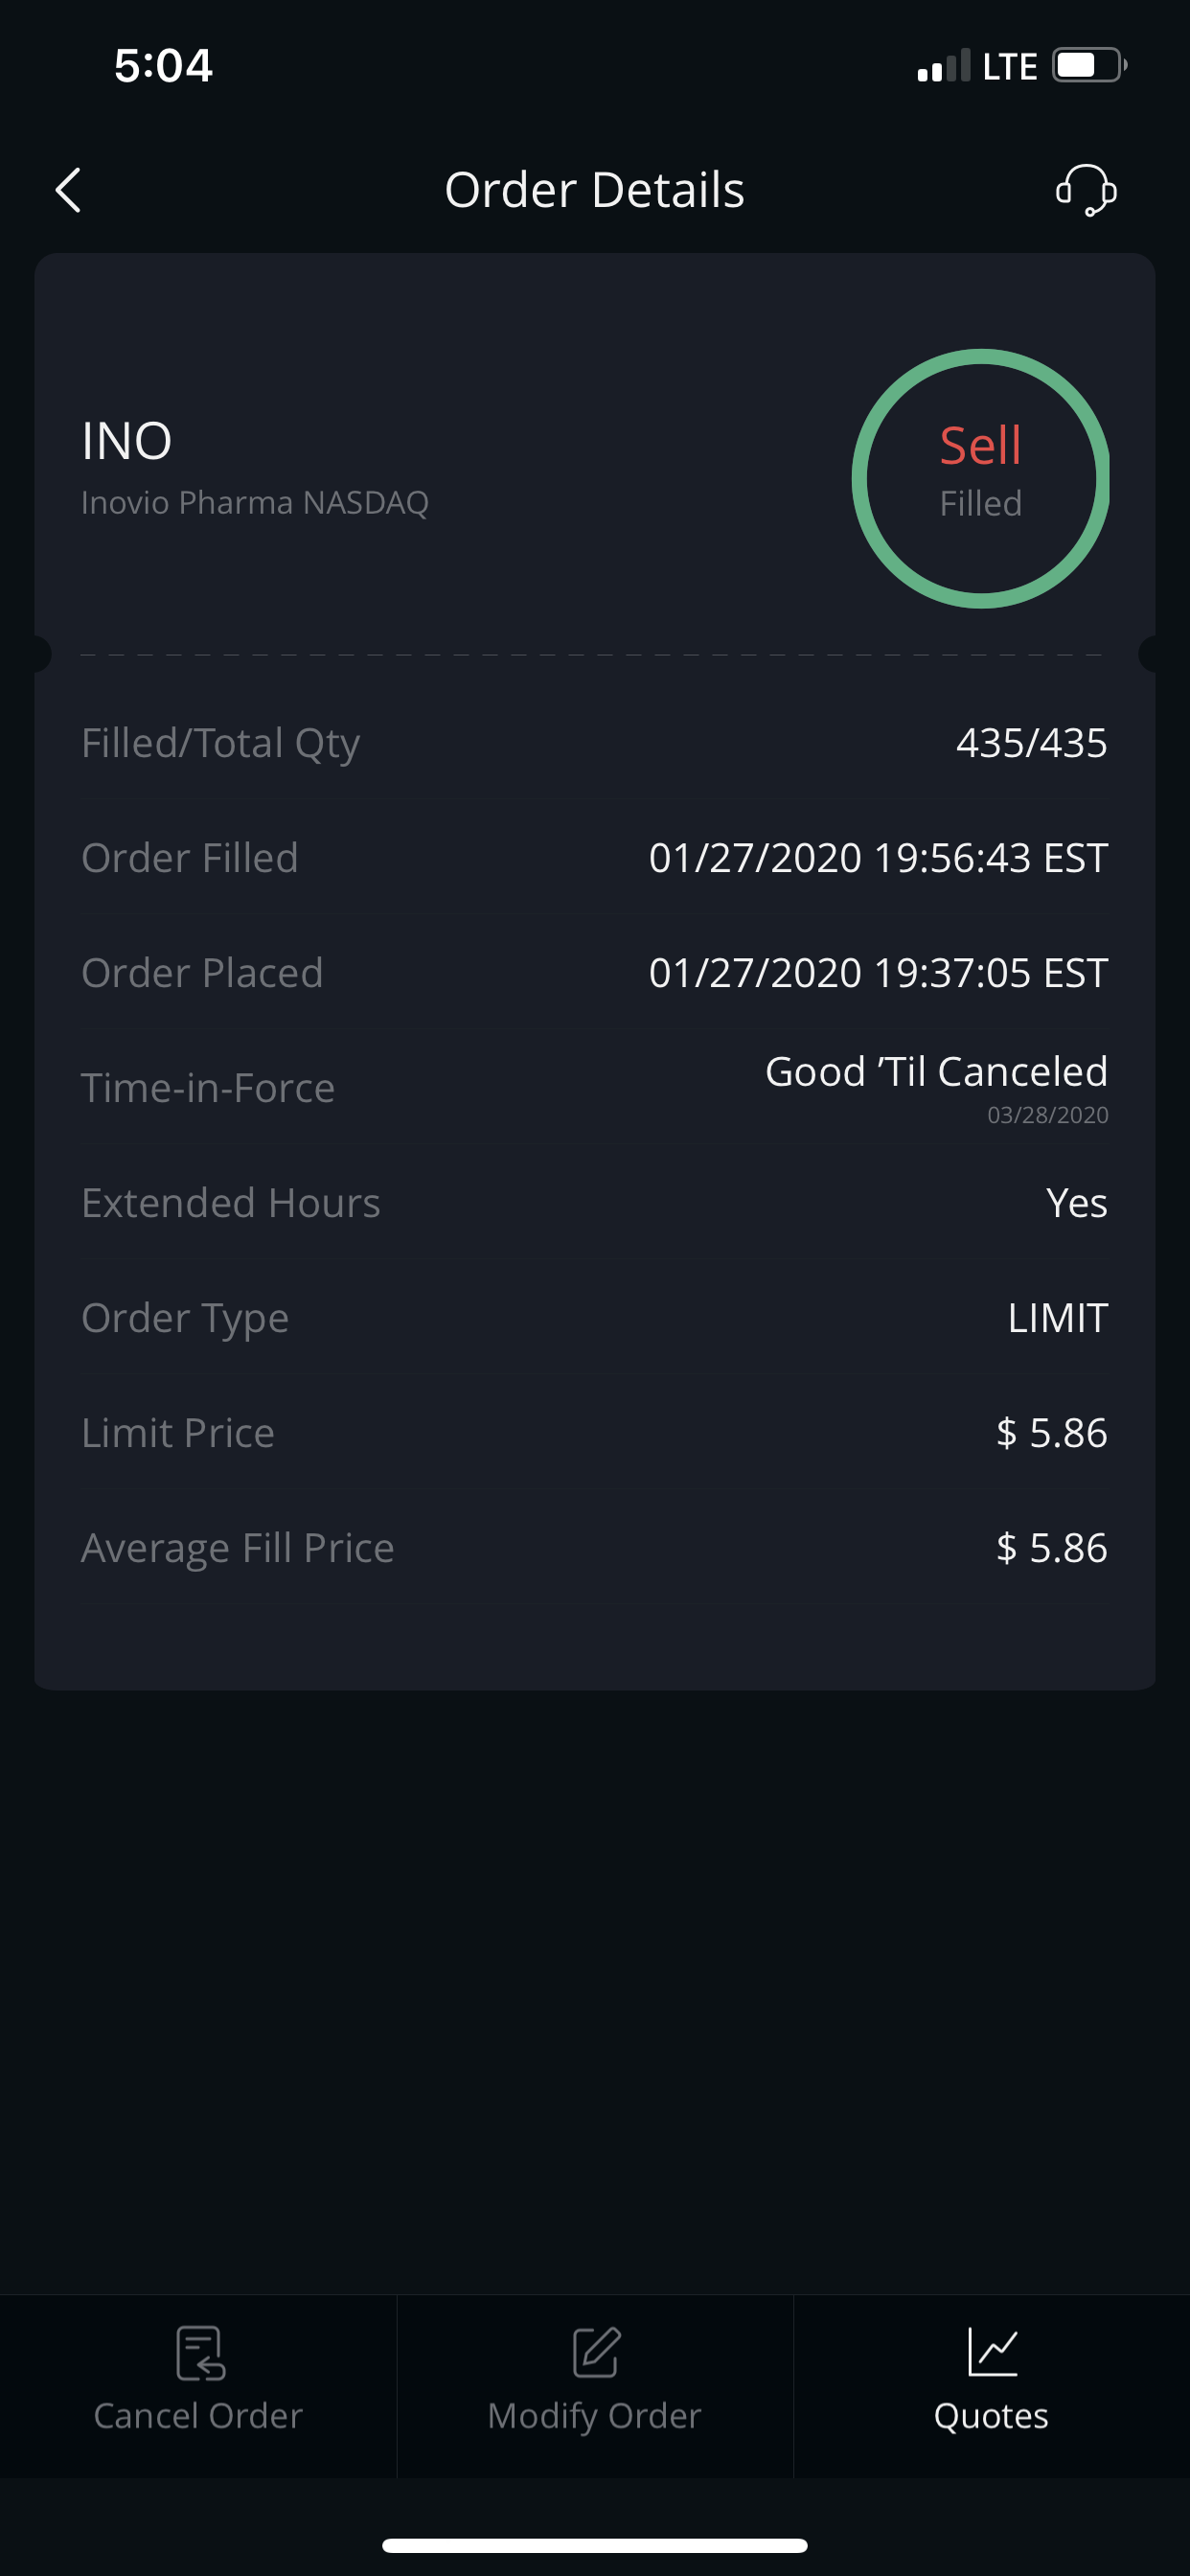Tap the home indicator bar
Viewport: 1190px width, 2576px height.
pos(595,2545)
